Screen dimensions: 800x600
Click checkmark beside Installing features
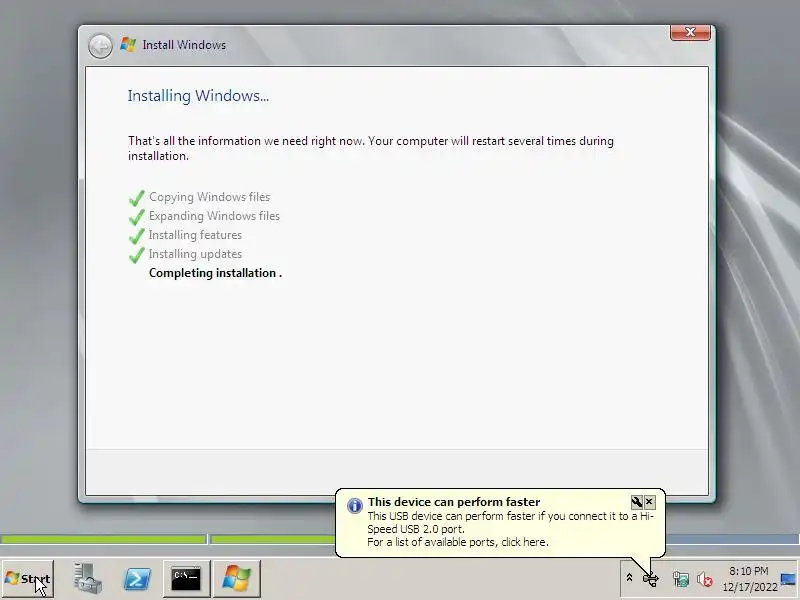(137, 236)
